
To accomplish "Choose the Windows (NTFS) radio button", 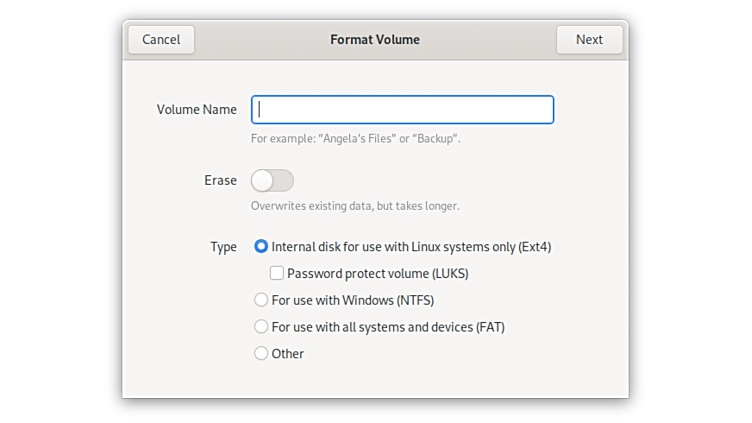I will (262, 300).
